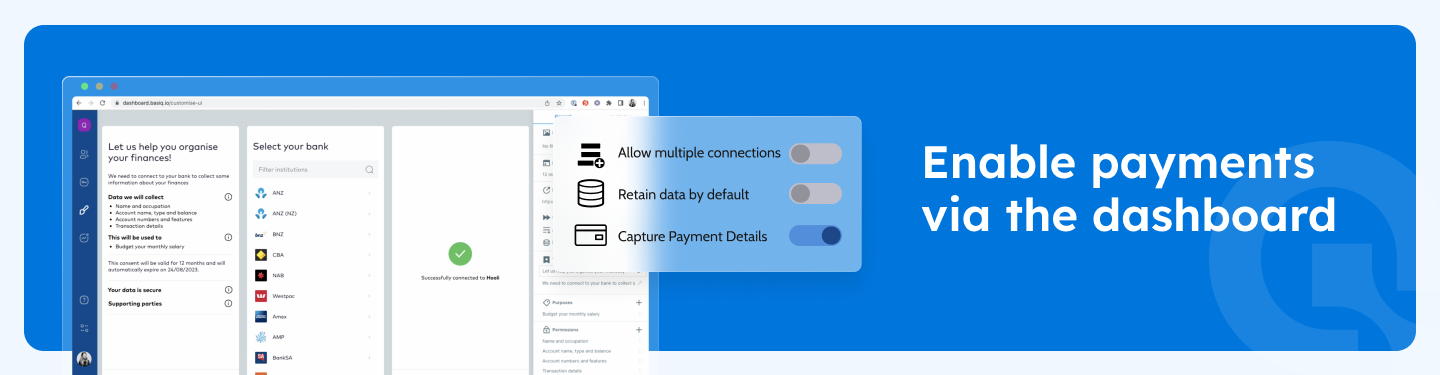Select the link icon in sidebar
This screenshot has height=375, width=1440.
coord(85,210)
